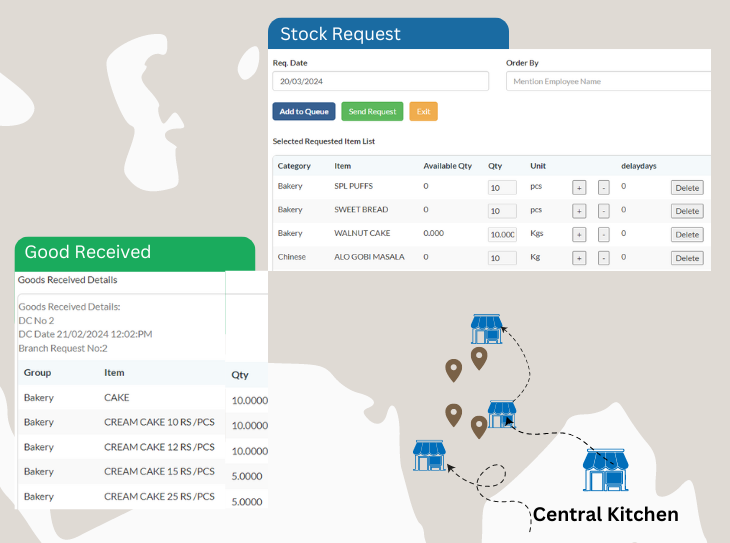This screenshot has width=730, height=543.
Task: Click the Category column header
Action: pos(294,166)
